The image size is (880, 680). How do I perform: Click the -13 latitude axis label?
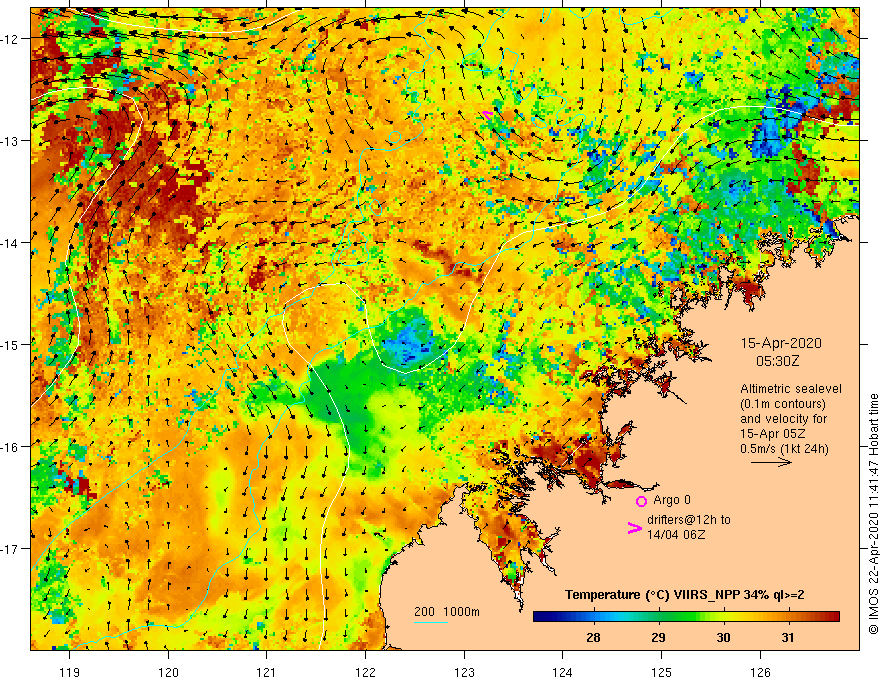(x=10, y=141)
